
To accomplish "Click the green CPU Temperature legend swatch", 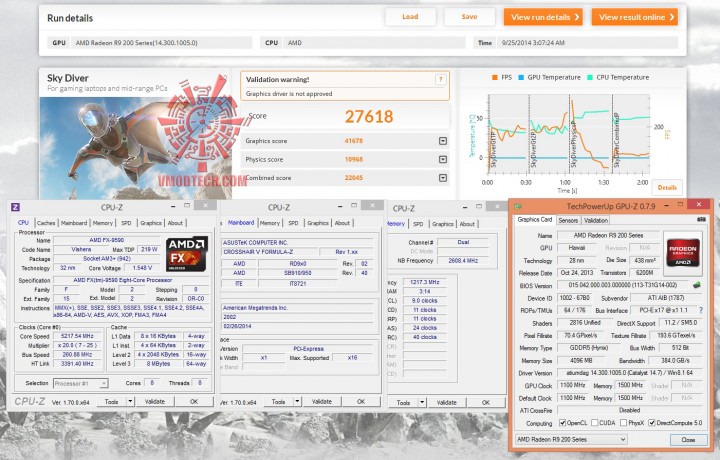I will coord(590,78).
